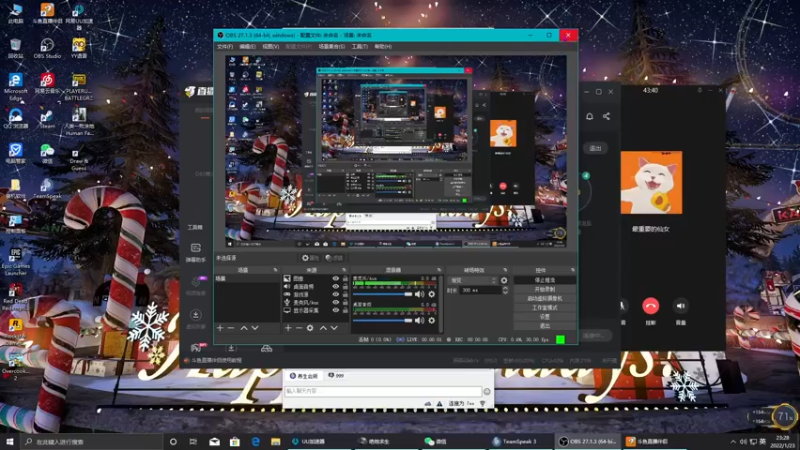Open the 编辑(E) menu in OBS
Screen dimensions: 800x450
point(247,46)
